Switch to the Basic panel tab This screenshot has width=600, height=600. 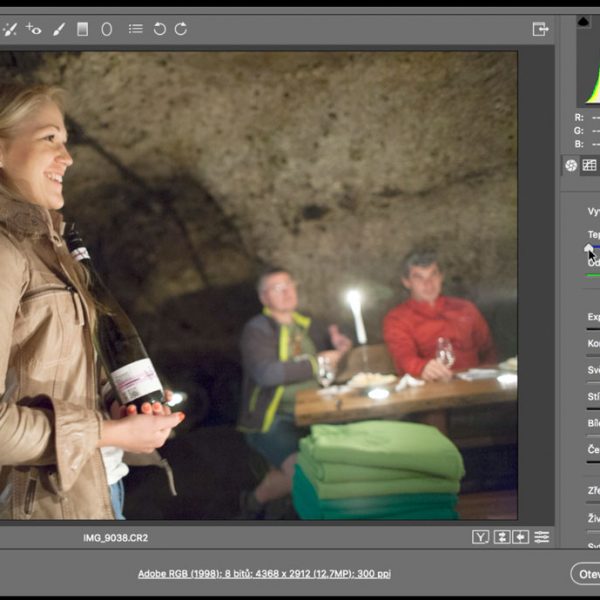571,166
